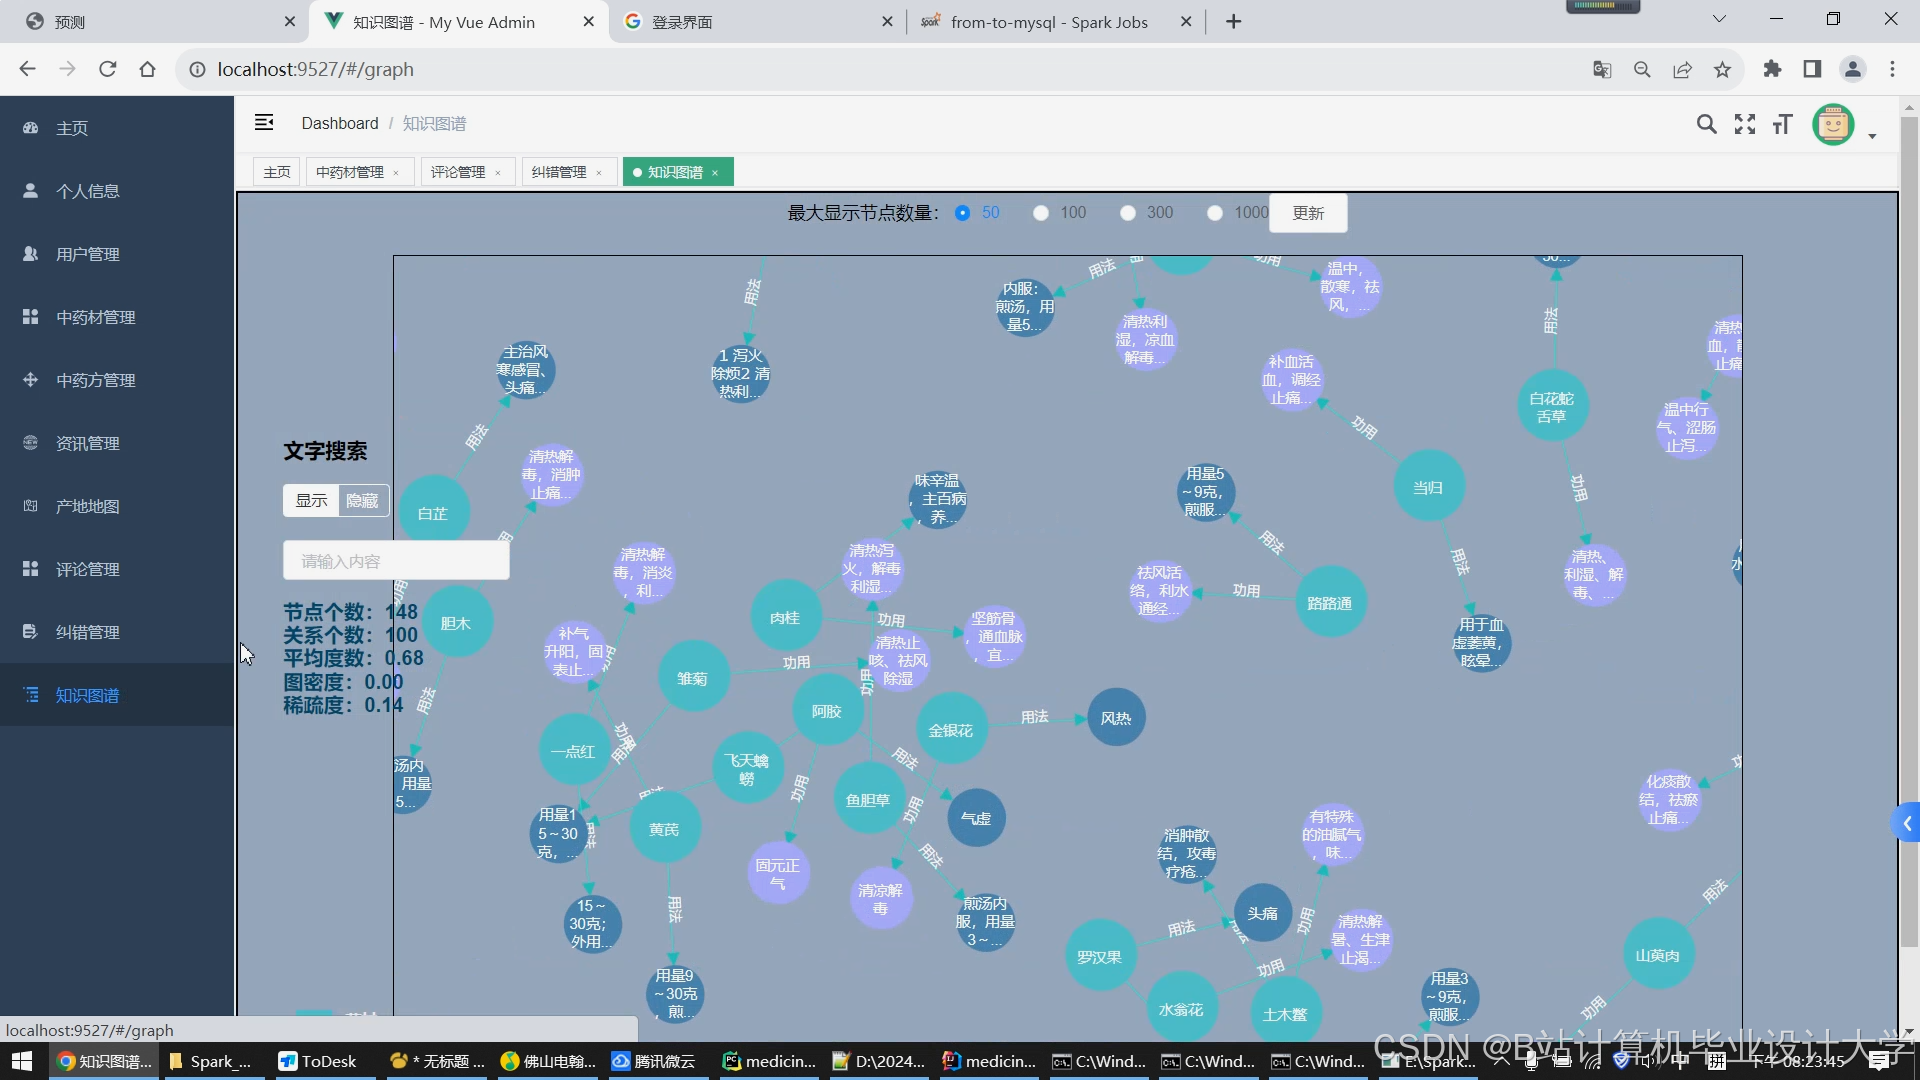Open the 产地地图 sidebar item
The image size is (1920, 1080).
(87, 506)
